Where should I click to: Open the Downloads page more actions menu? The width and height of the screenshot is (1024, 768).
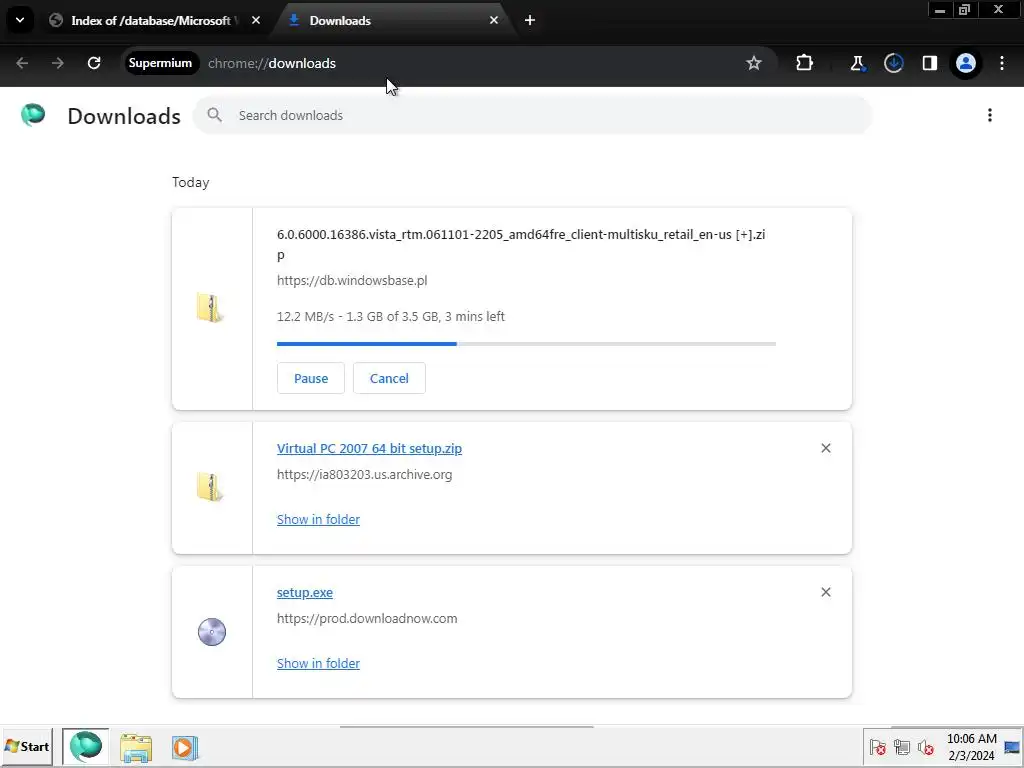[990, 116]
